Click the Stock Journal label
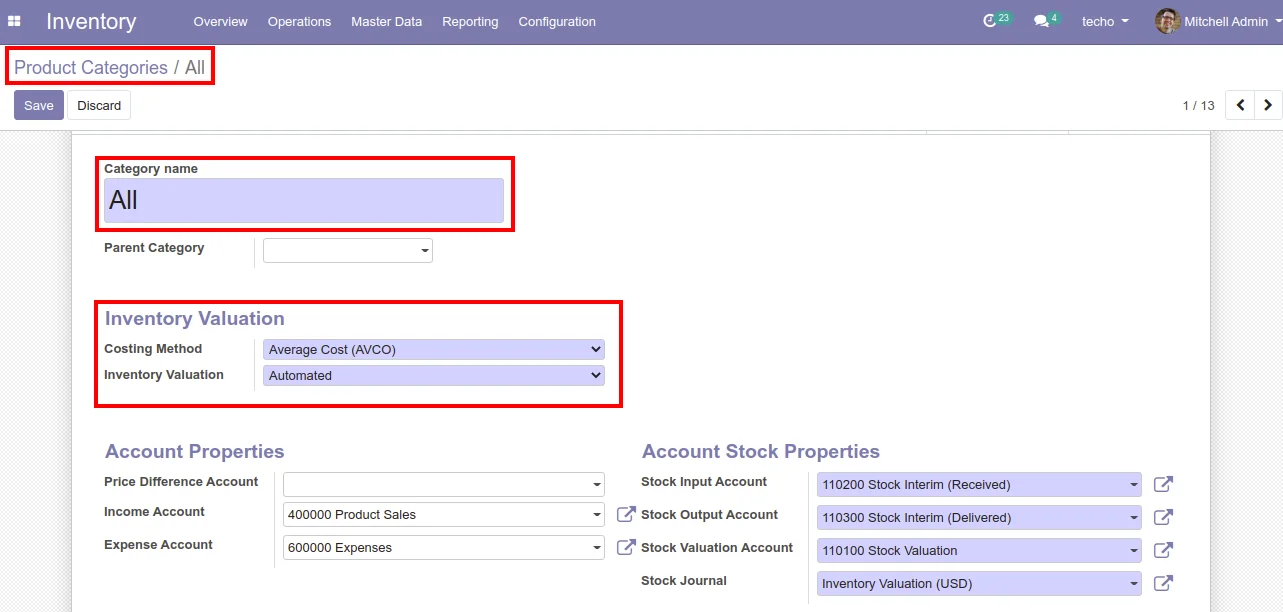The height and width of the screenshot is (612, 1283). pos(684,581)
